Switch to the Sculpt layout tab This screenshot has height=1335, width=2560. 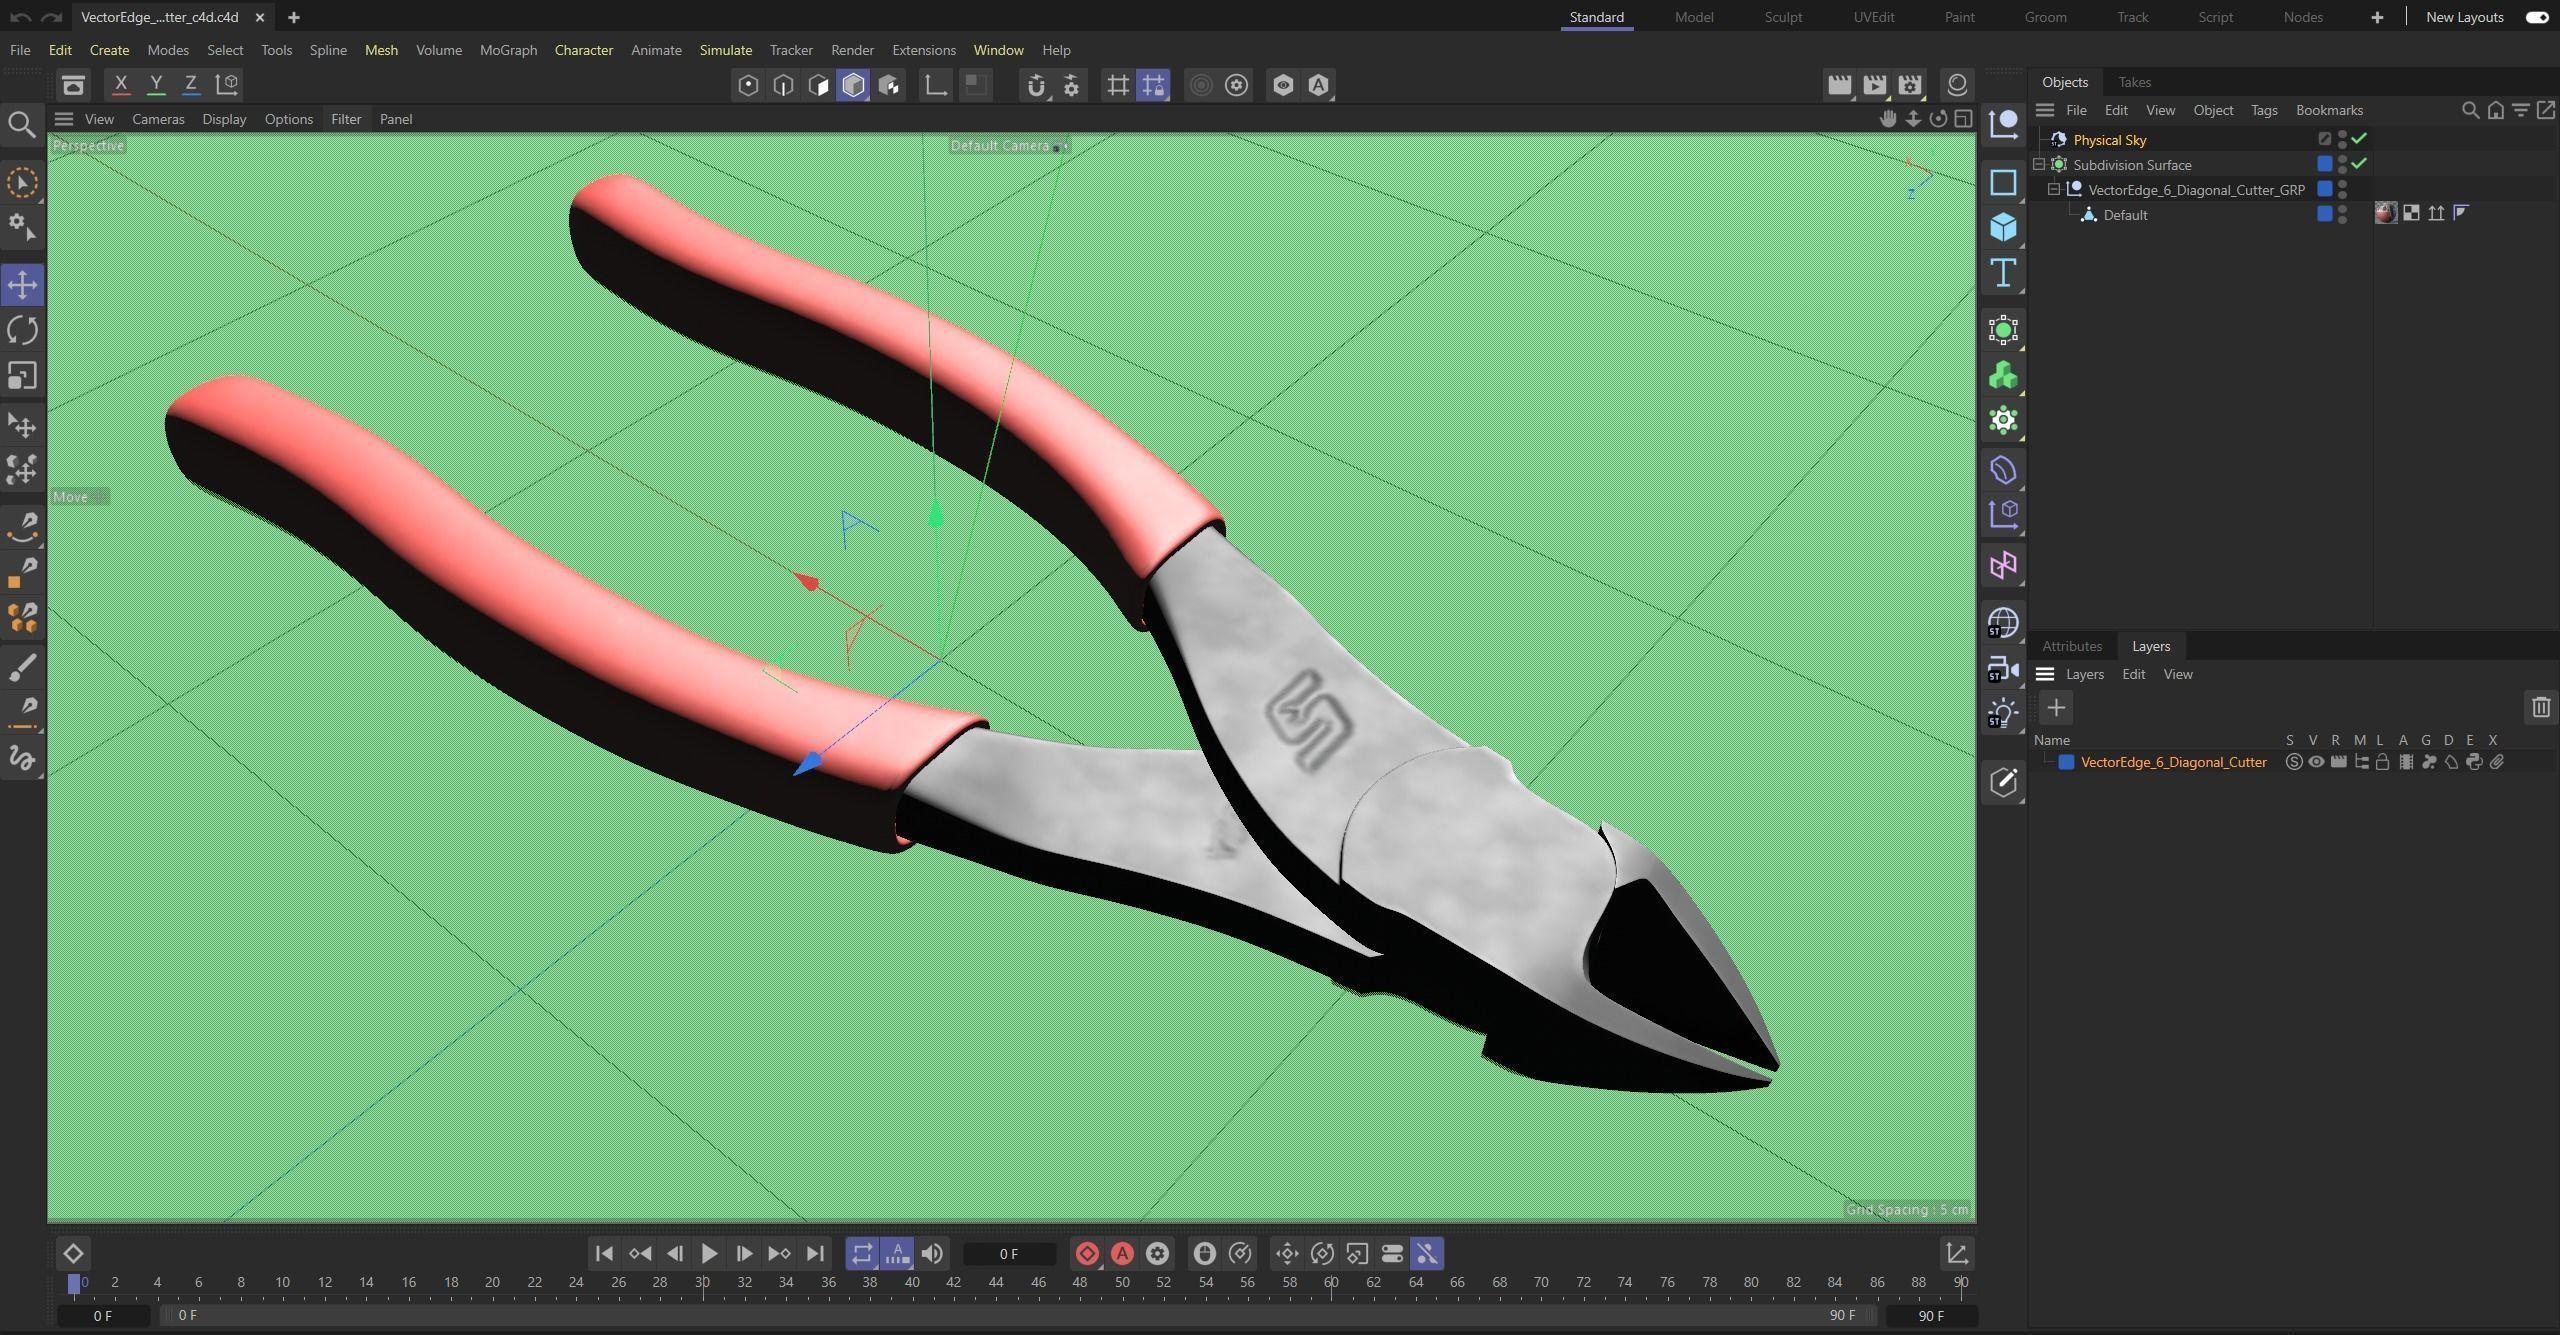[x=1783, y=17]
